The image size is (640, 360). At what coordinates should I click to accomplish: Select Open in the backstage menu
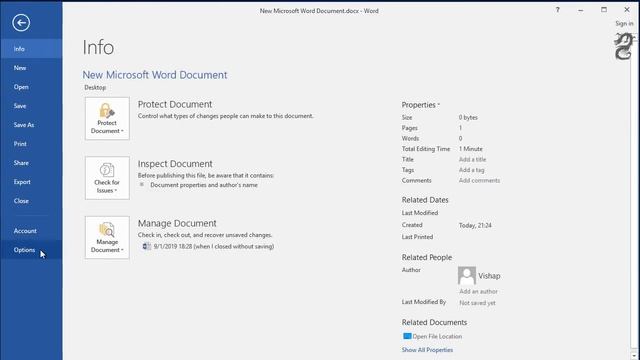point(31,87)
